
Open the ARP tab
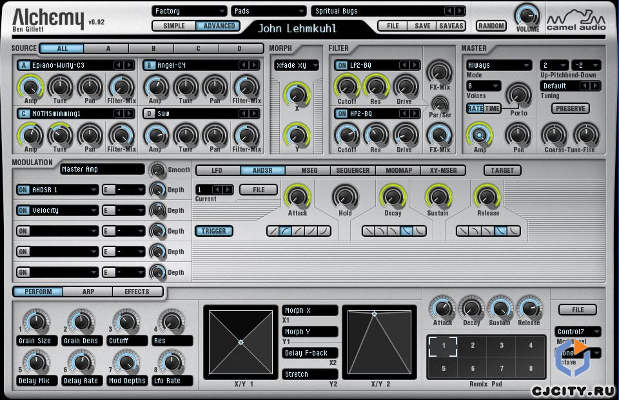tap(86, 291)
